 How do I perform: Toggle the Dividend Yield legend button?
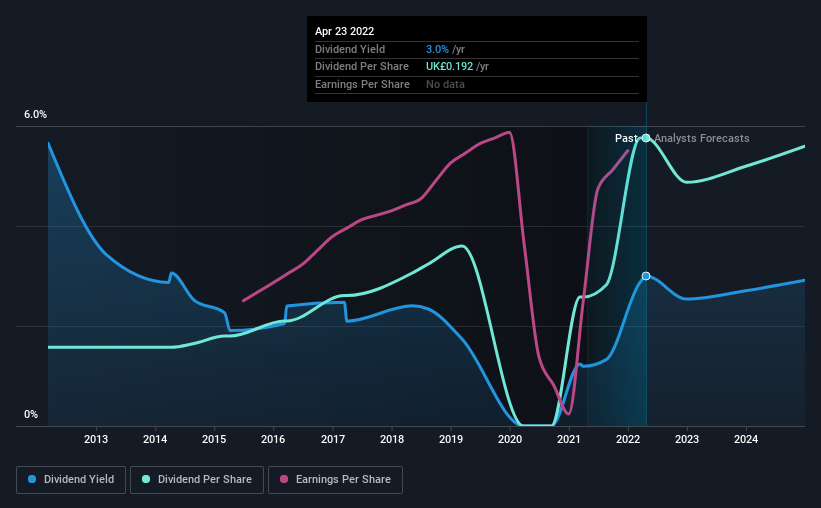71,480
